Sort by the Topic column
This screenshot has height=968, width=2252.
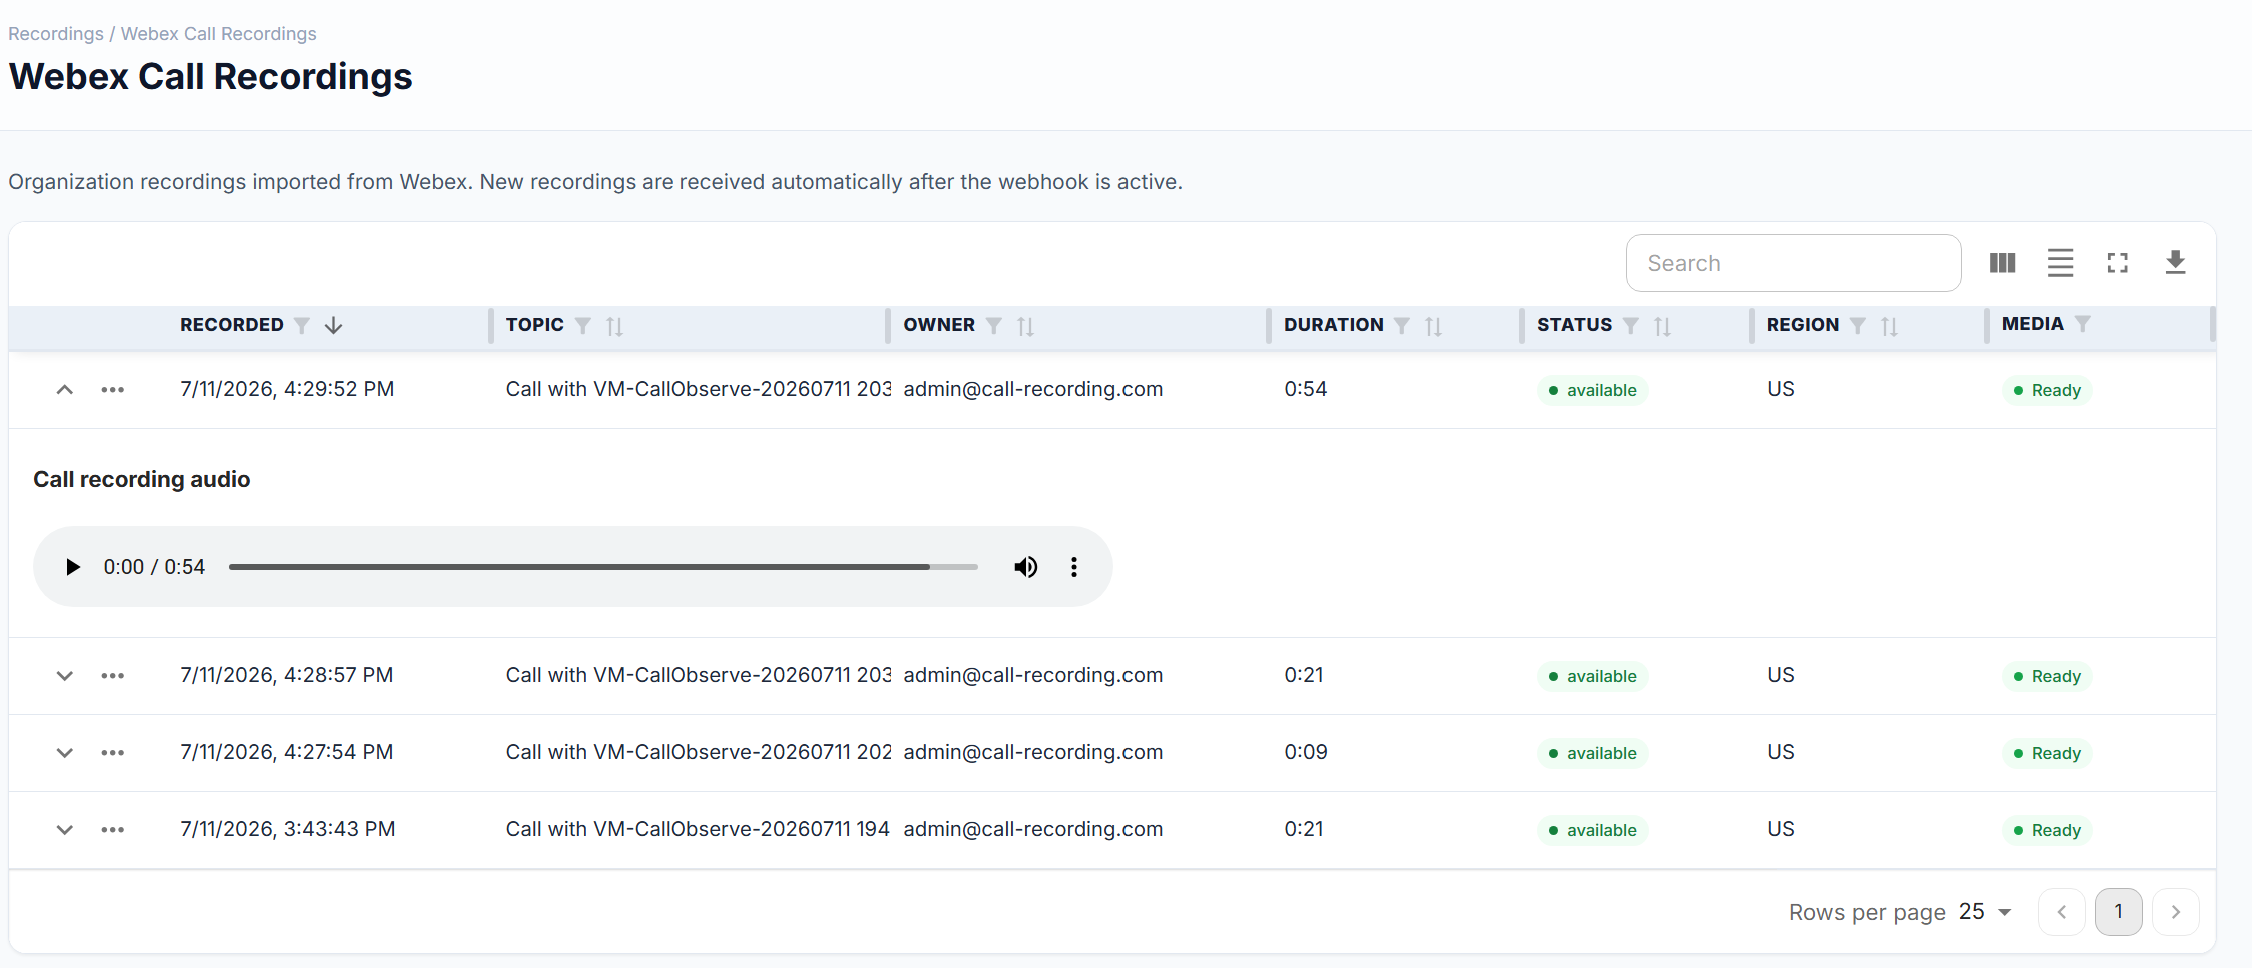click(614, 326)
